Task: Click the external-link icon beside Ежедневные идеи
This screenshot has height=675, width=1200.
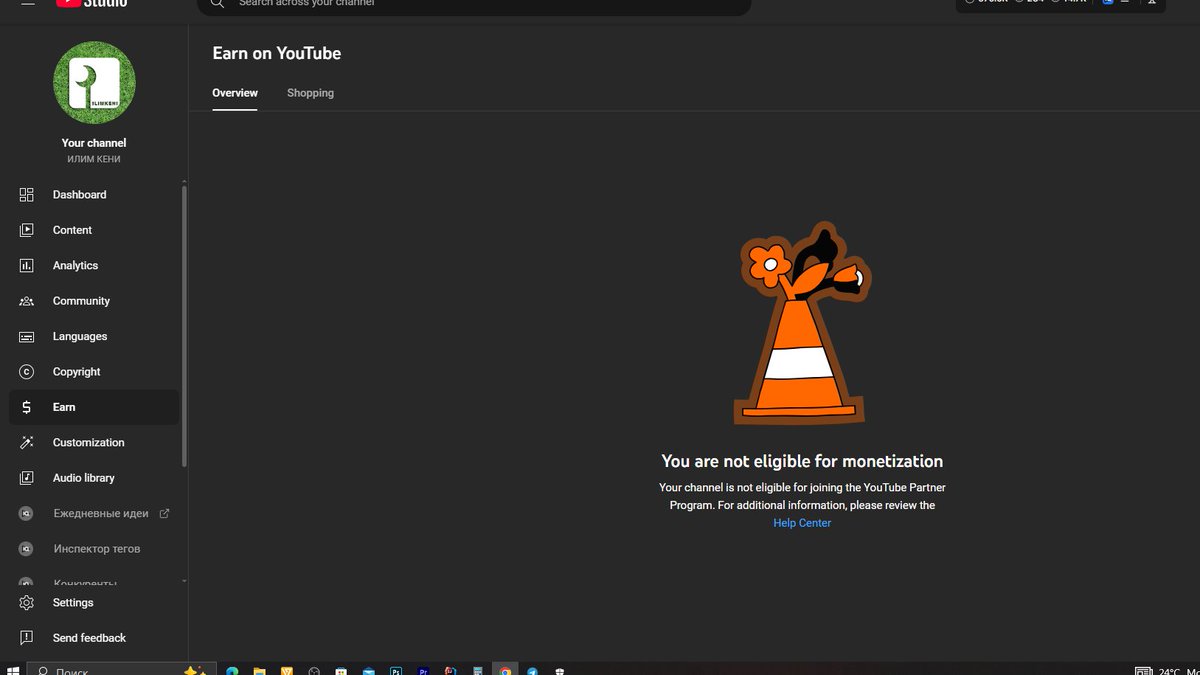Action: (164, 513)
